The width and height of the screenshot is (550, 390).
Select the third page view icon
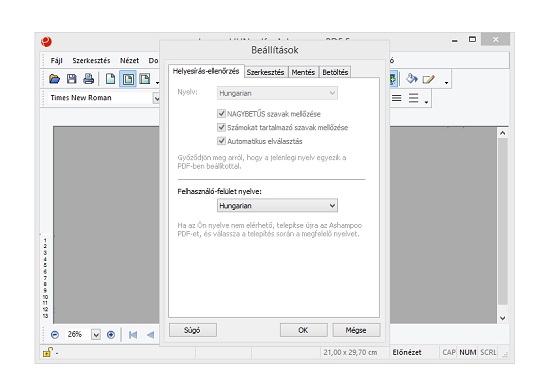coord(145,79)
